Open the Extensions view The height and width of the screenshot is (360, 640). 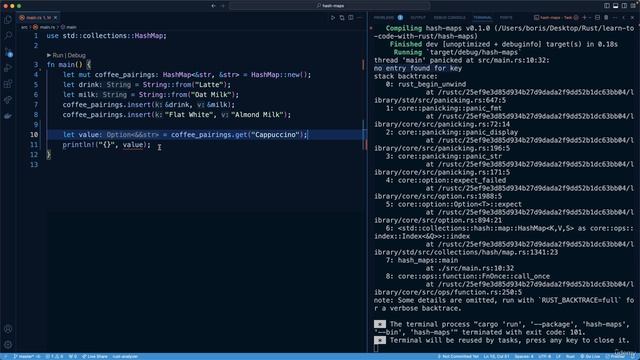(8, 84)
